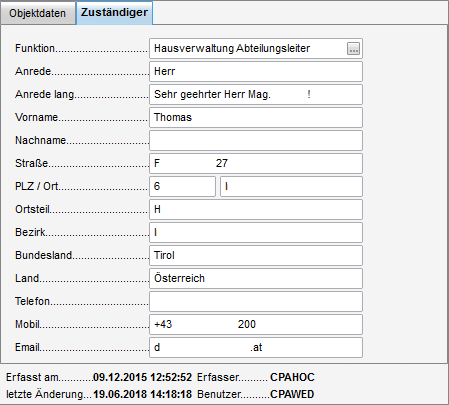Click the empty Nachname field
This screenshot has height=405, width=449.
pos(256,141)
